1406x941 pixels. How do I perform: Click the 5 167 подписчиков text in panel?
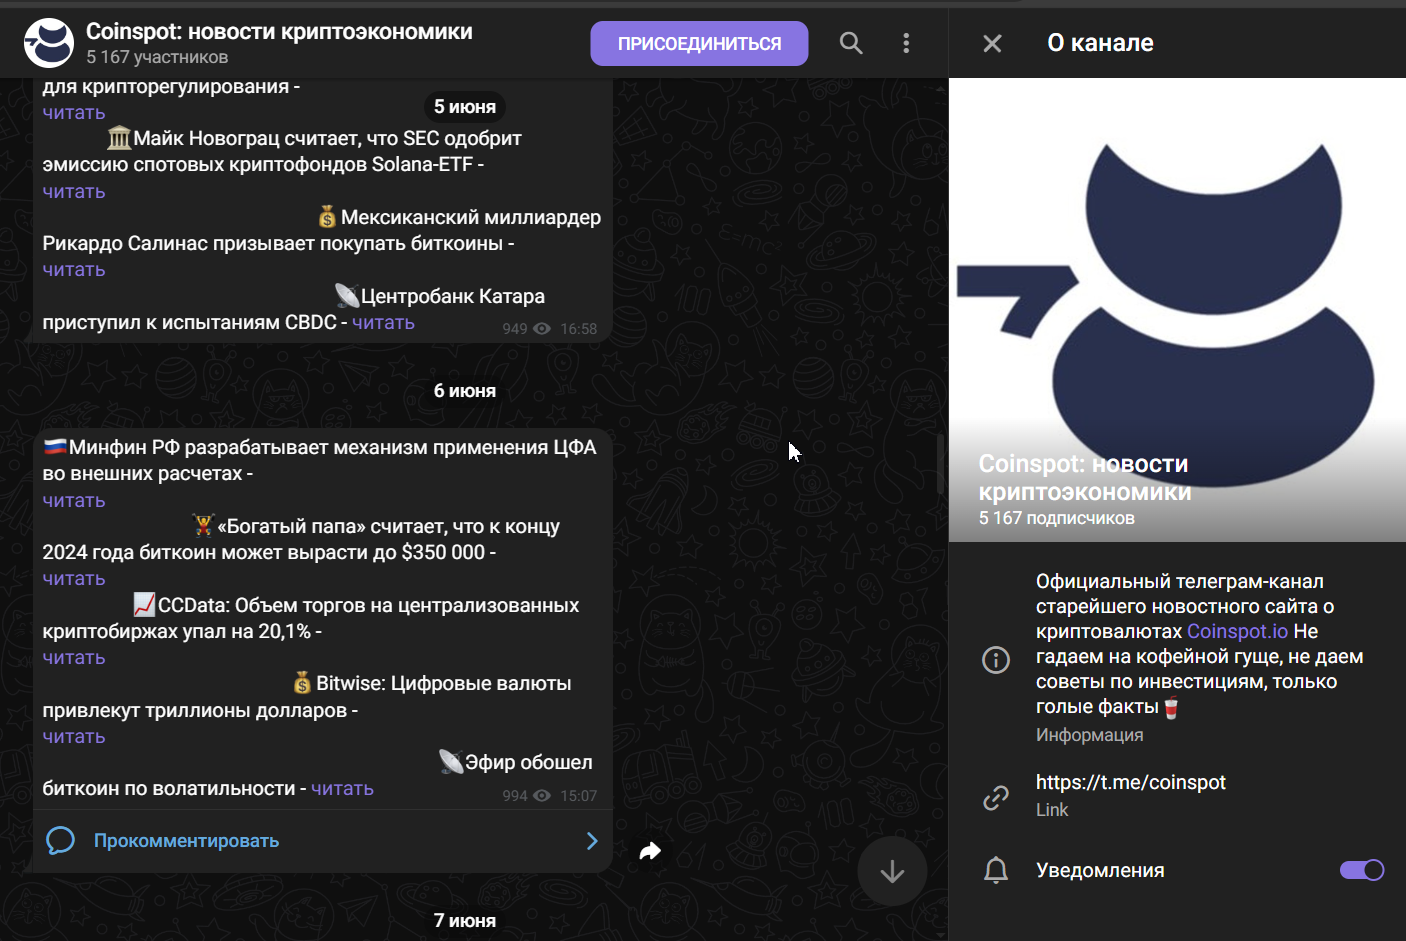(1056, 518)
